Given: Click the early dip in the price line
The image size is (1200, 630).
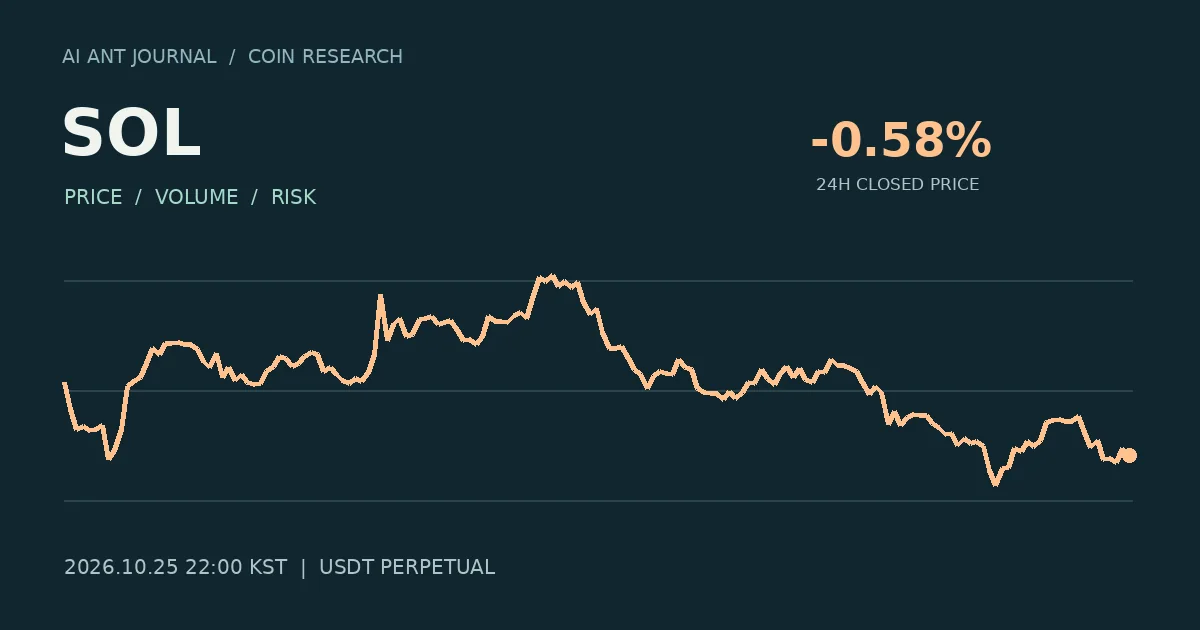Looking at the screenshot, I should click(x=109, y=458).
